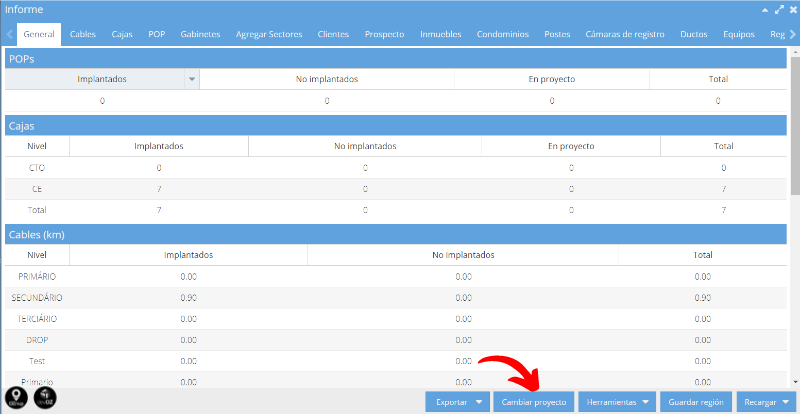Select the CE row label in Cajas
This screenshot has height=414, width=800.
coord(37,189)
